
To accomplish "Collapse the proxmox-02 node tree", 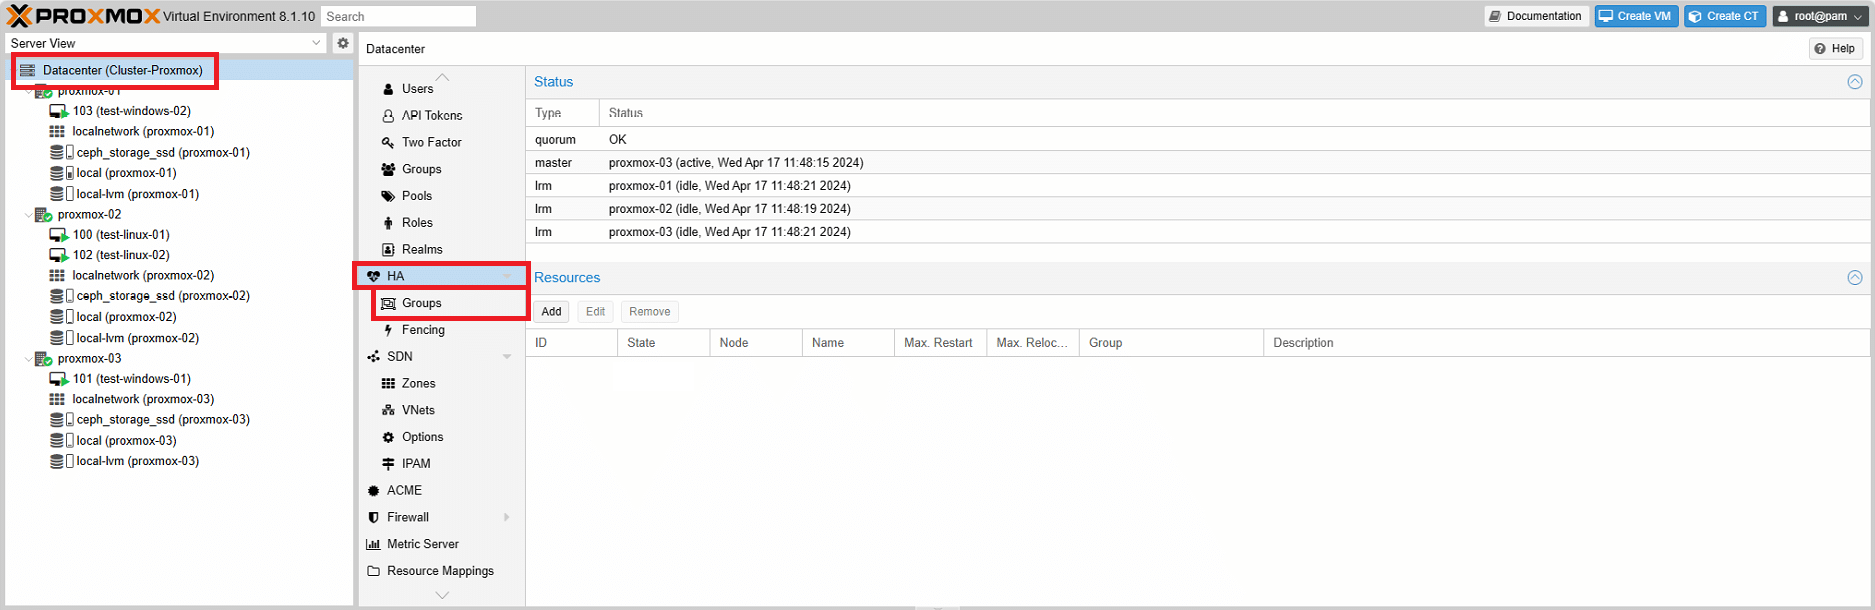I will pos(28,215).
